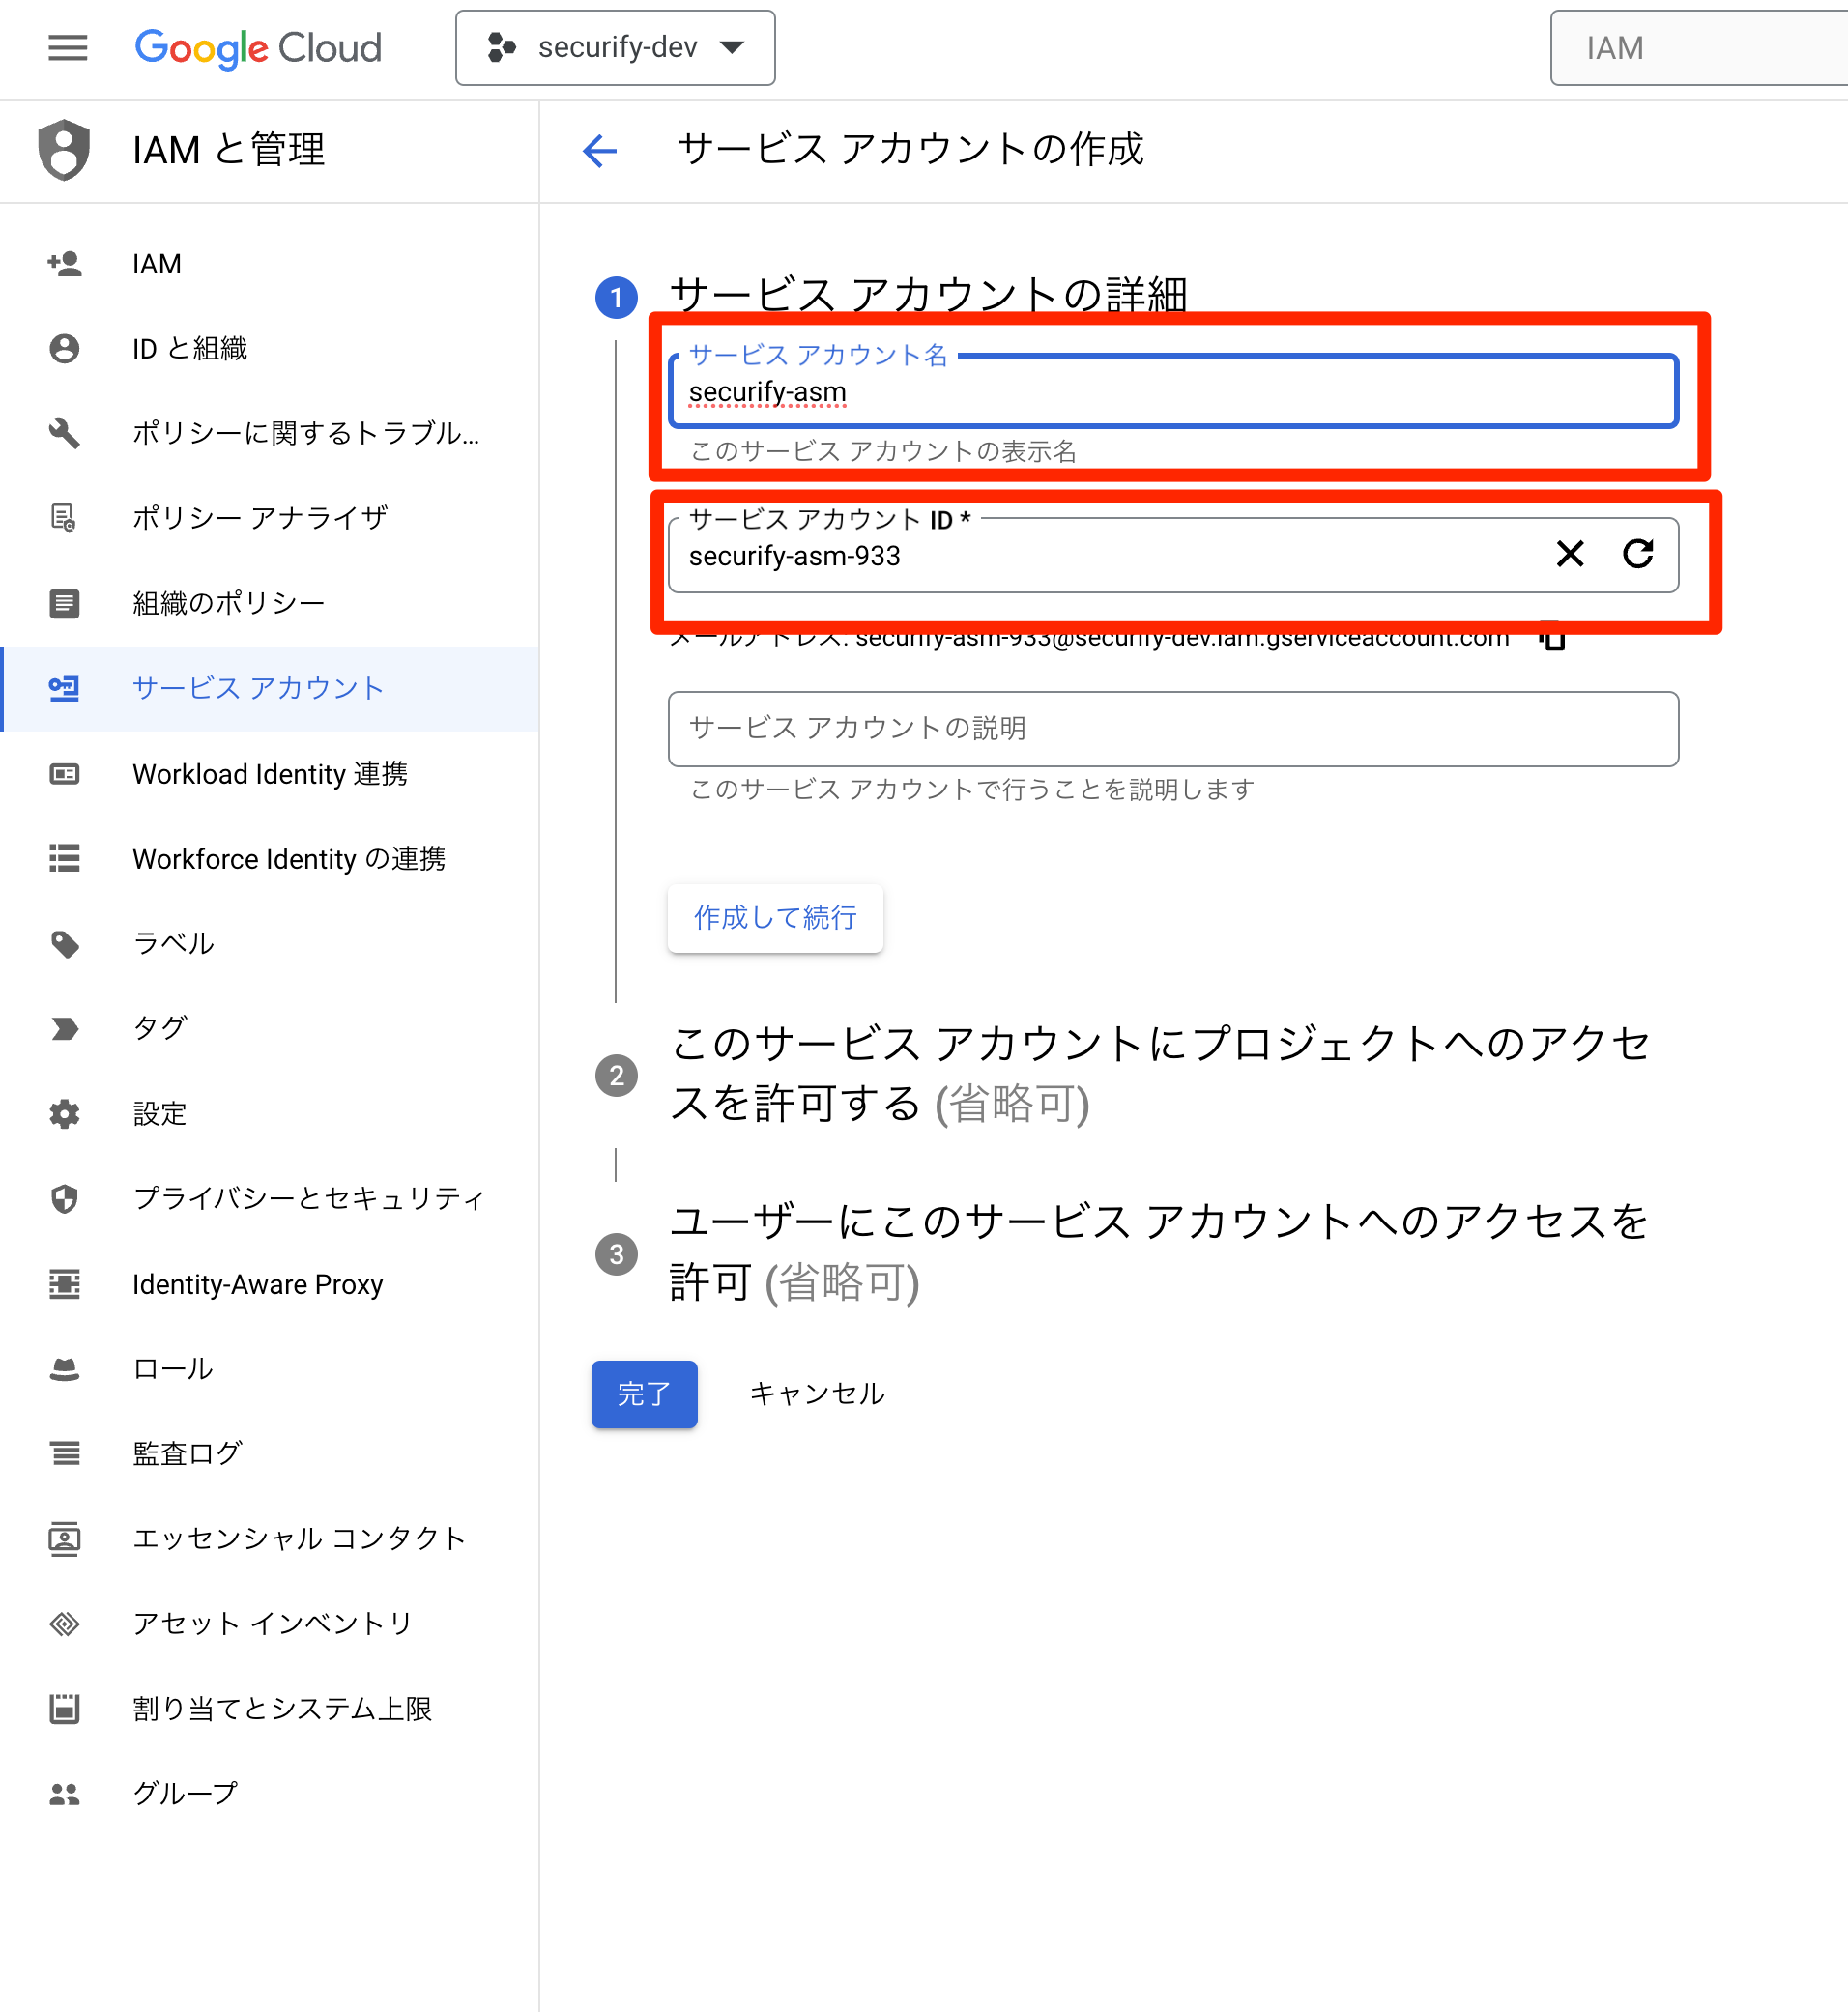Image resolution: width=1848 pixels, height=2012 pixels.
Task: Clear the service account ID with X
Action: click(x=1570, y=554)
